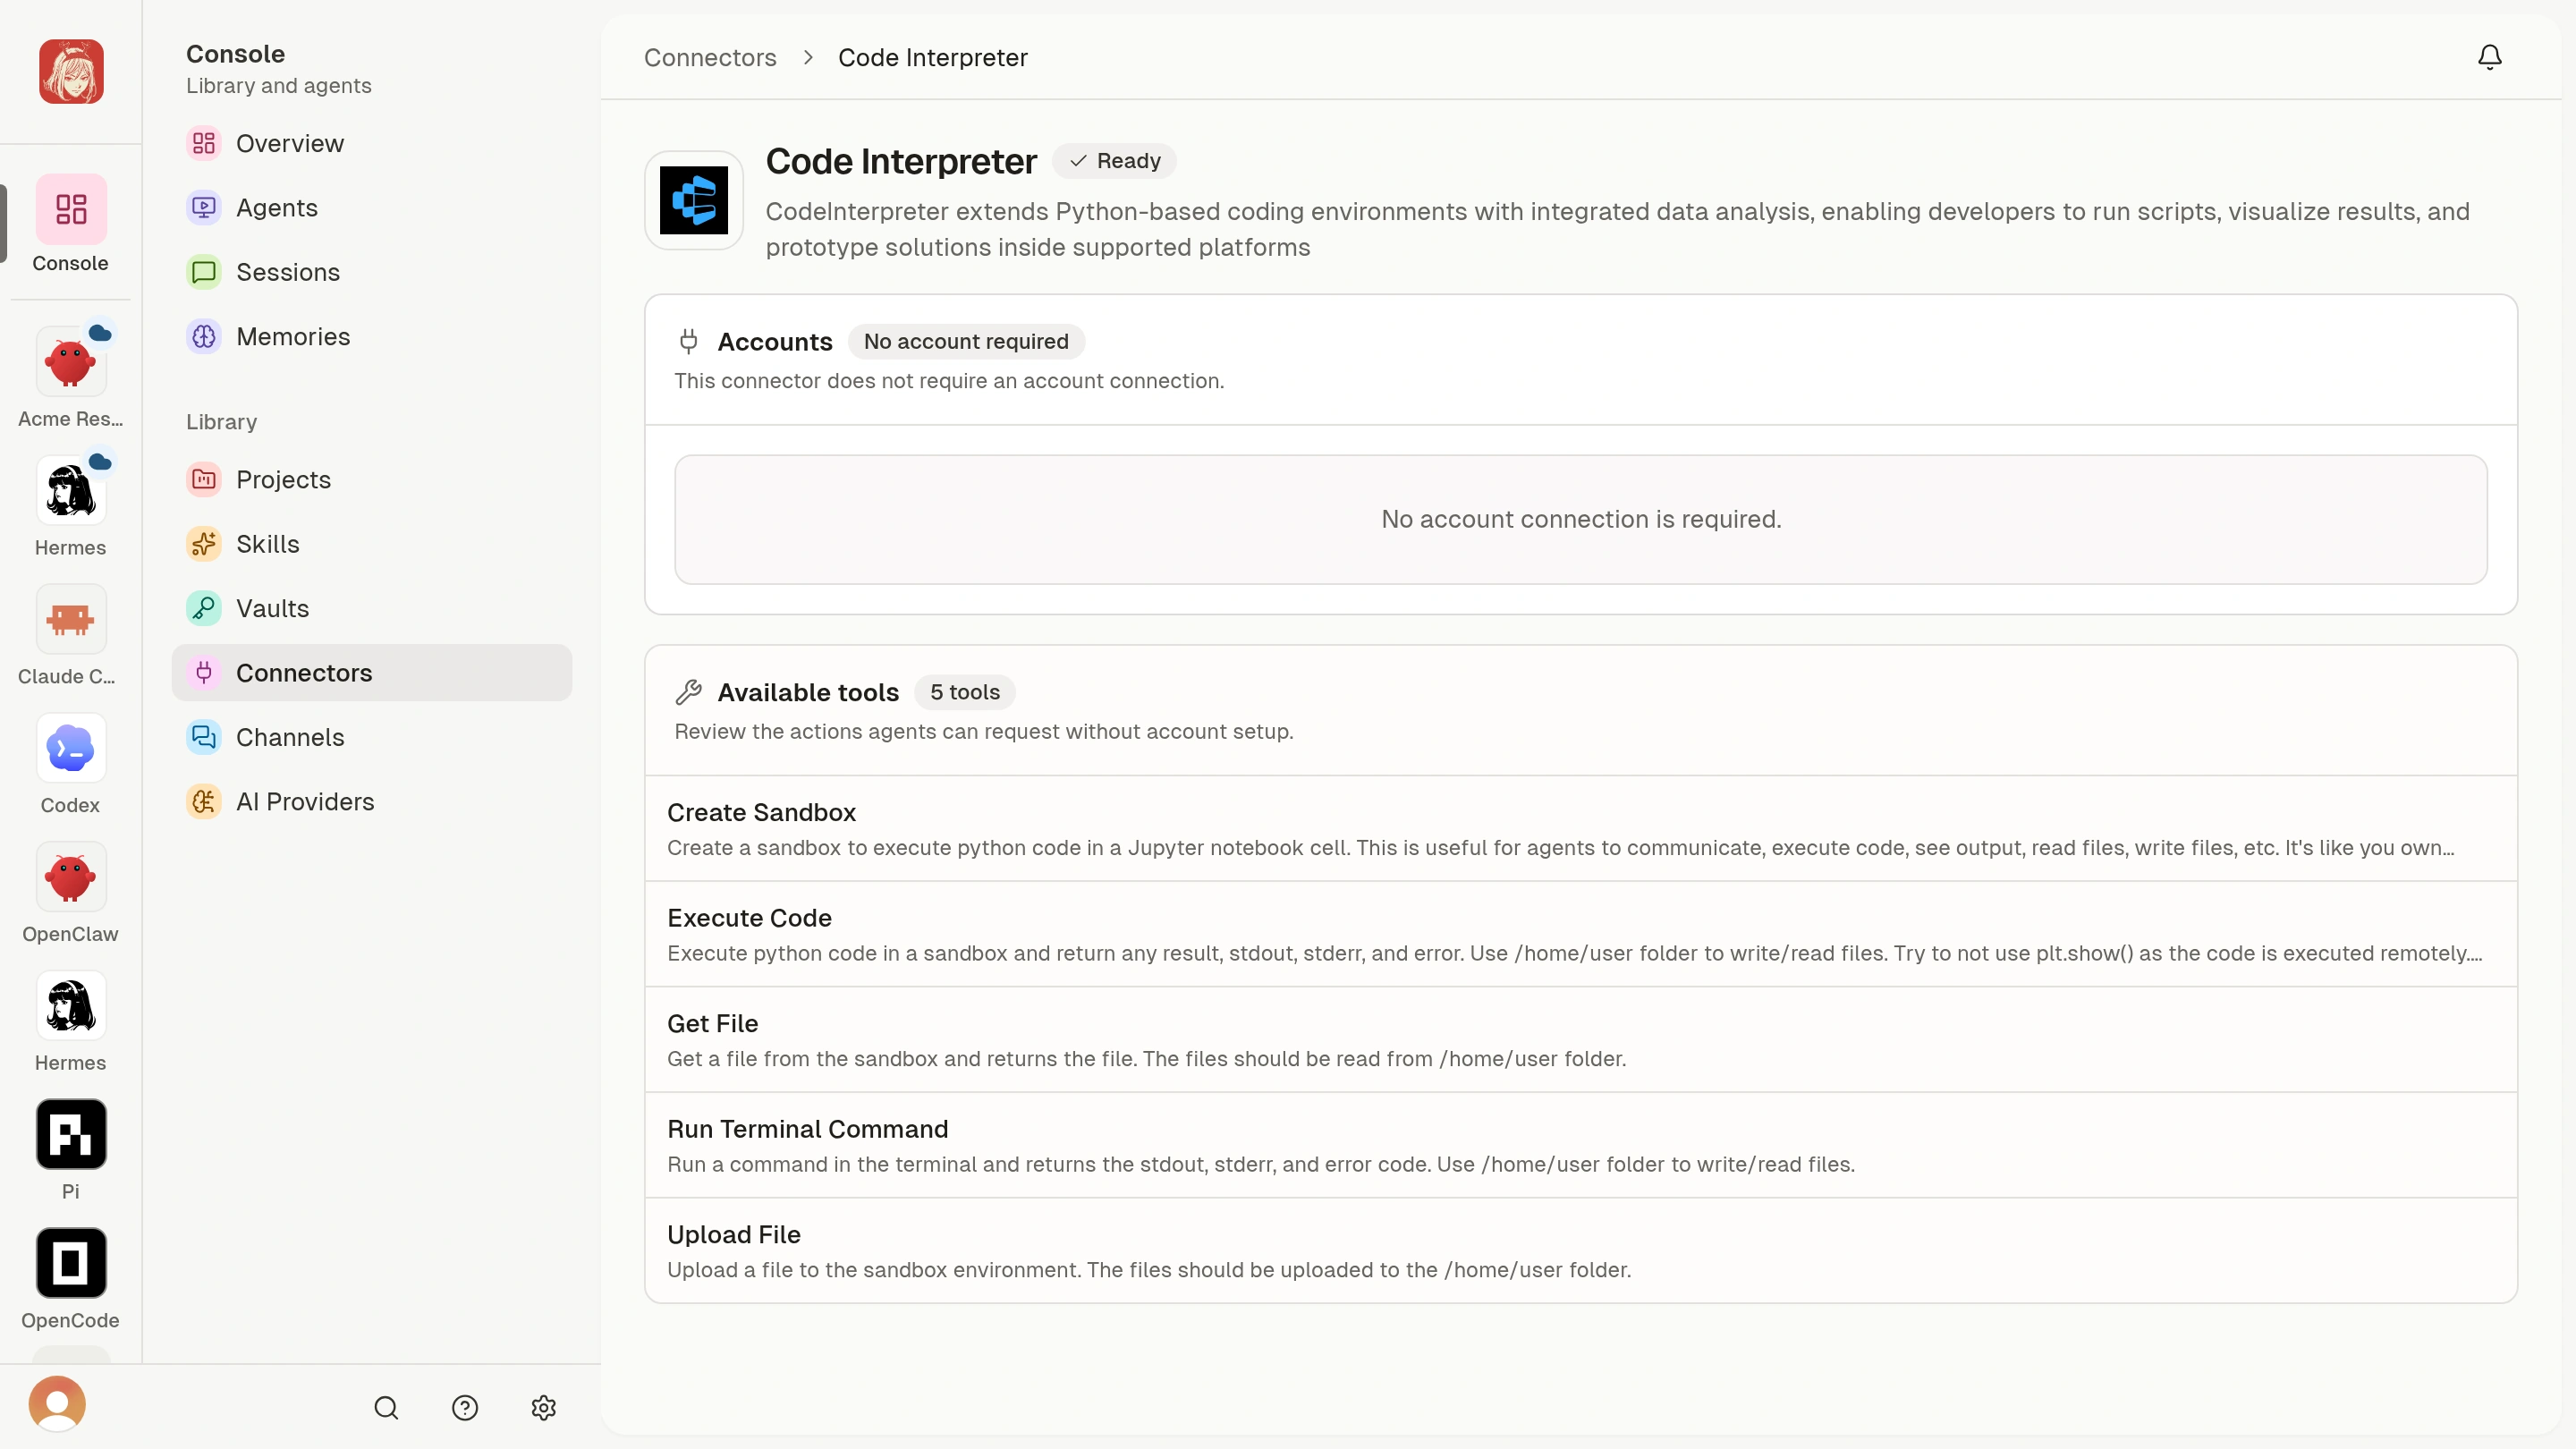The width and height of the screenshot is (2576, 1449).
Task: Go to Overview in sidebar
Action: (x=371, y=143)
